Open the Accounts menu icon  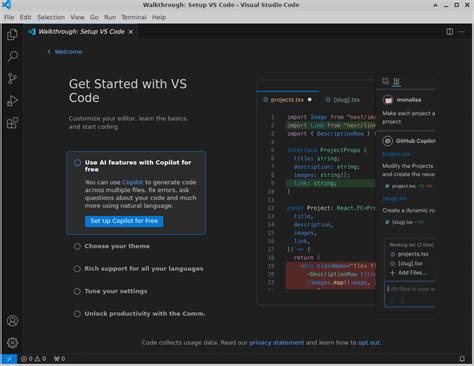(x=12, y=320)
